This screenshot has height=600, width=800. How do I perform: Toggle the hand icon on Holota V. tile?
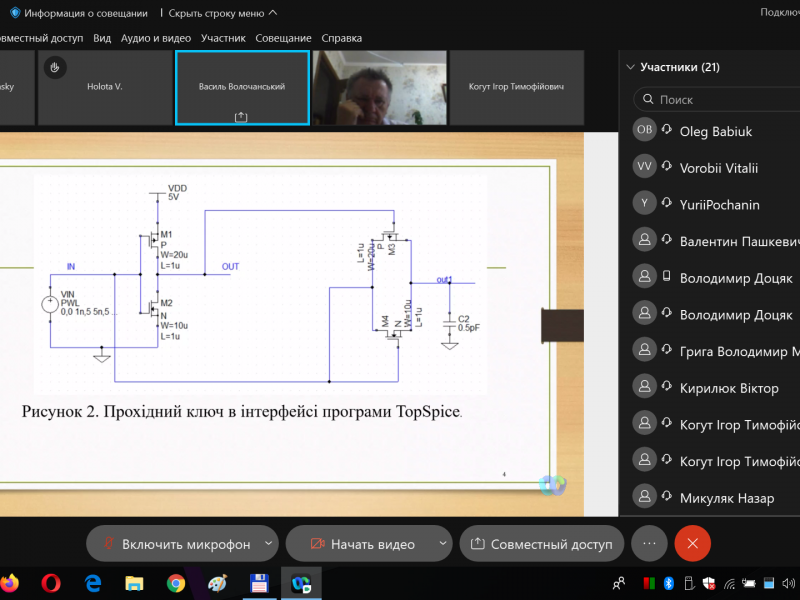pyautogui.click(x=57, y=68)
